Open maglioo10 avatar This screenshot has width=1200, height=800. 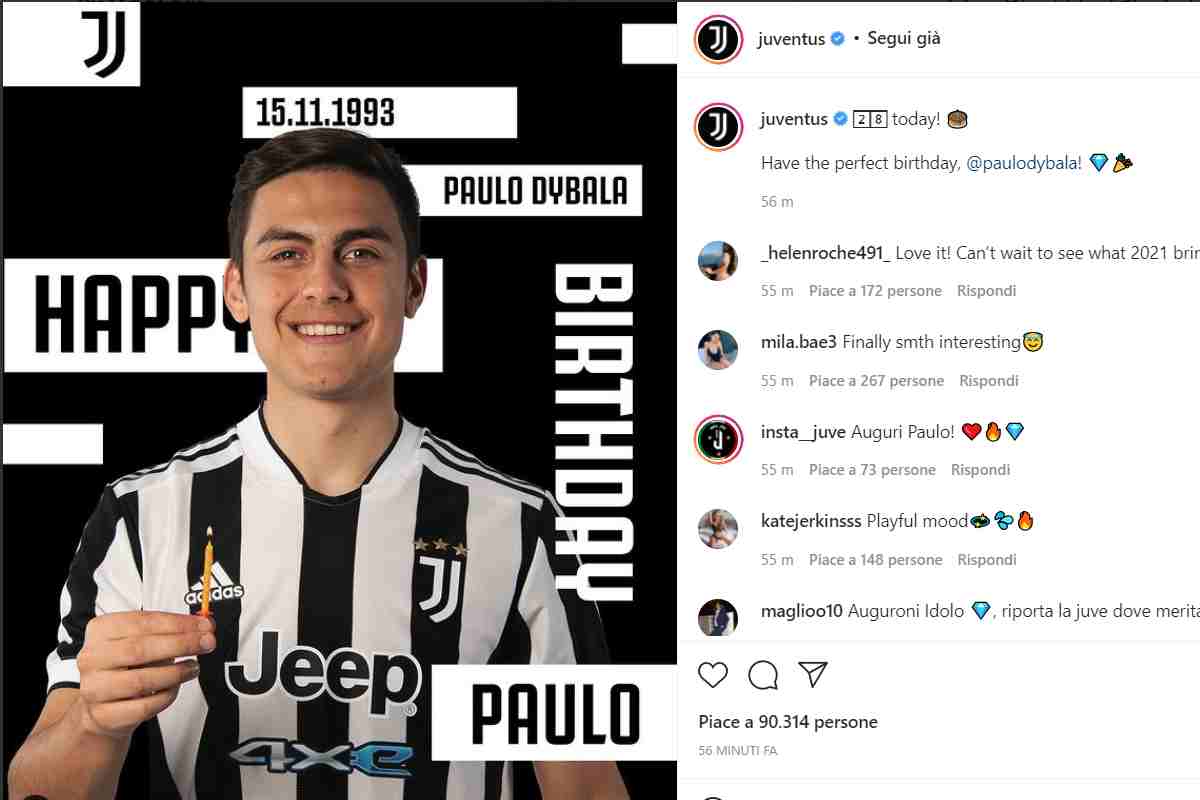(718, 618)
